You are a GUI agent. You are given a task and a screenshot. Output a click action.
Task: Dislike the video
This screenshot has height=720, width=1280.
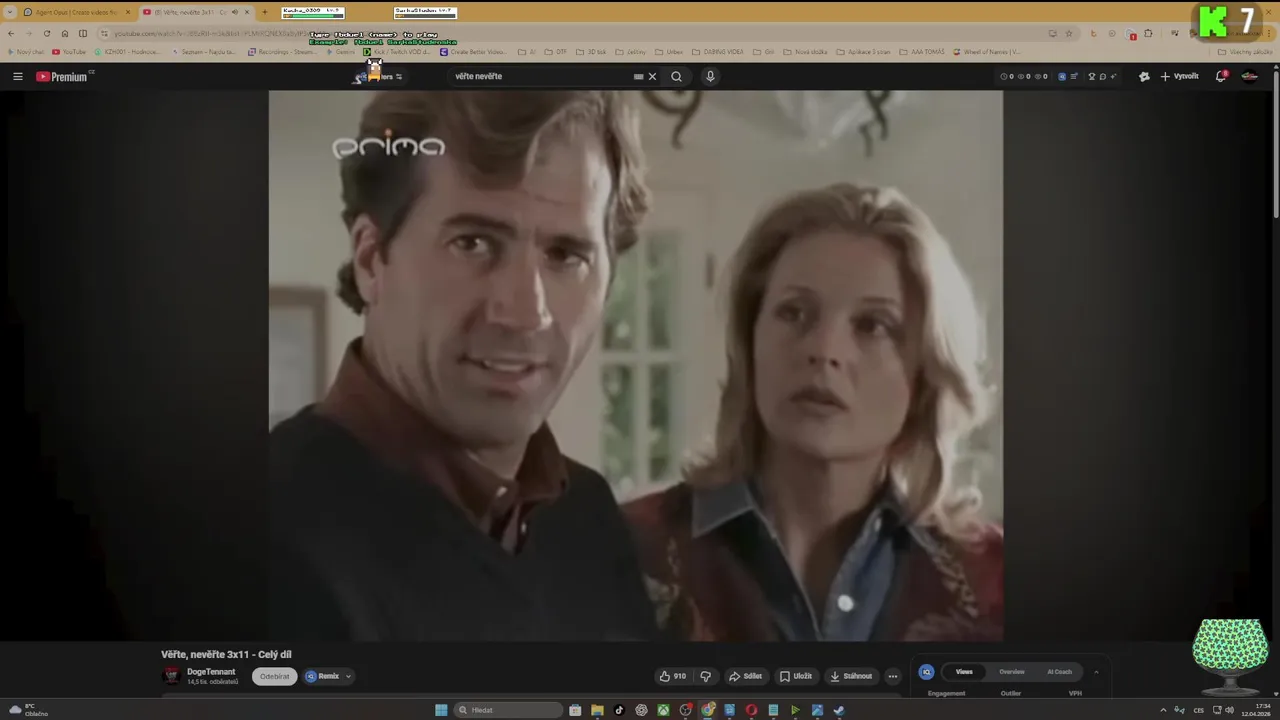coord(705,676)
